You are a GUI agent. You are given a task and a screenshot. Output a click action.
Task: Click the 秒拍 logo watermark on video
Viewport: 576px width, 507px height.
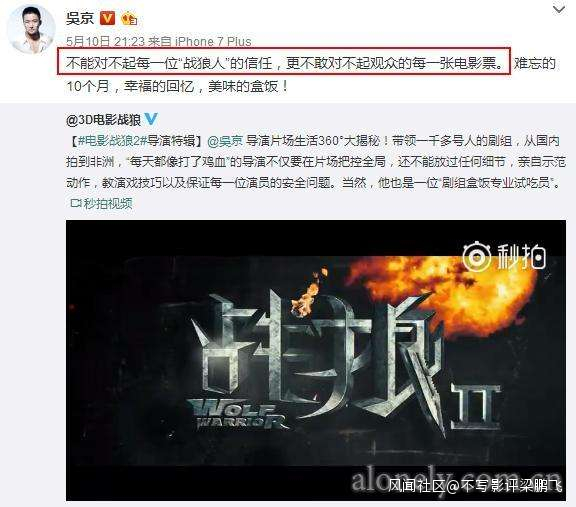point(504,256)
